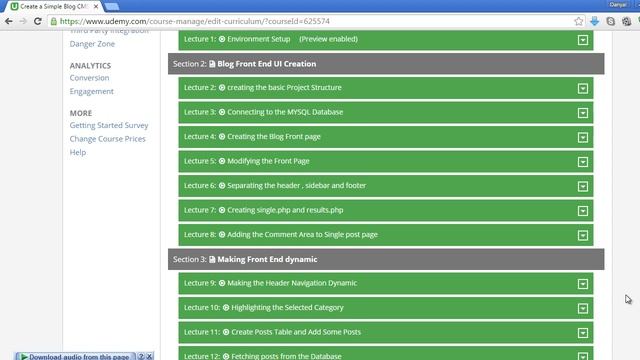Select the Create a Simple Blog tab
Screen dimensions: 640x360
(53, 7)
